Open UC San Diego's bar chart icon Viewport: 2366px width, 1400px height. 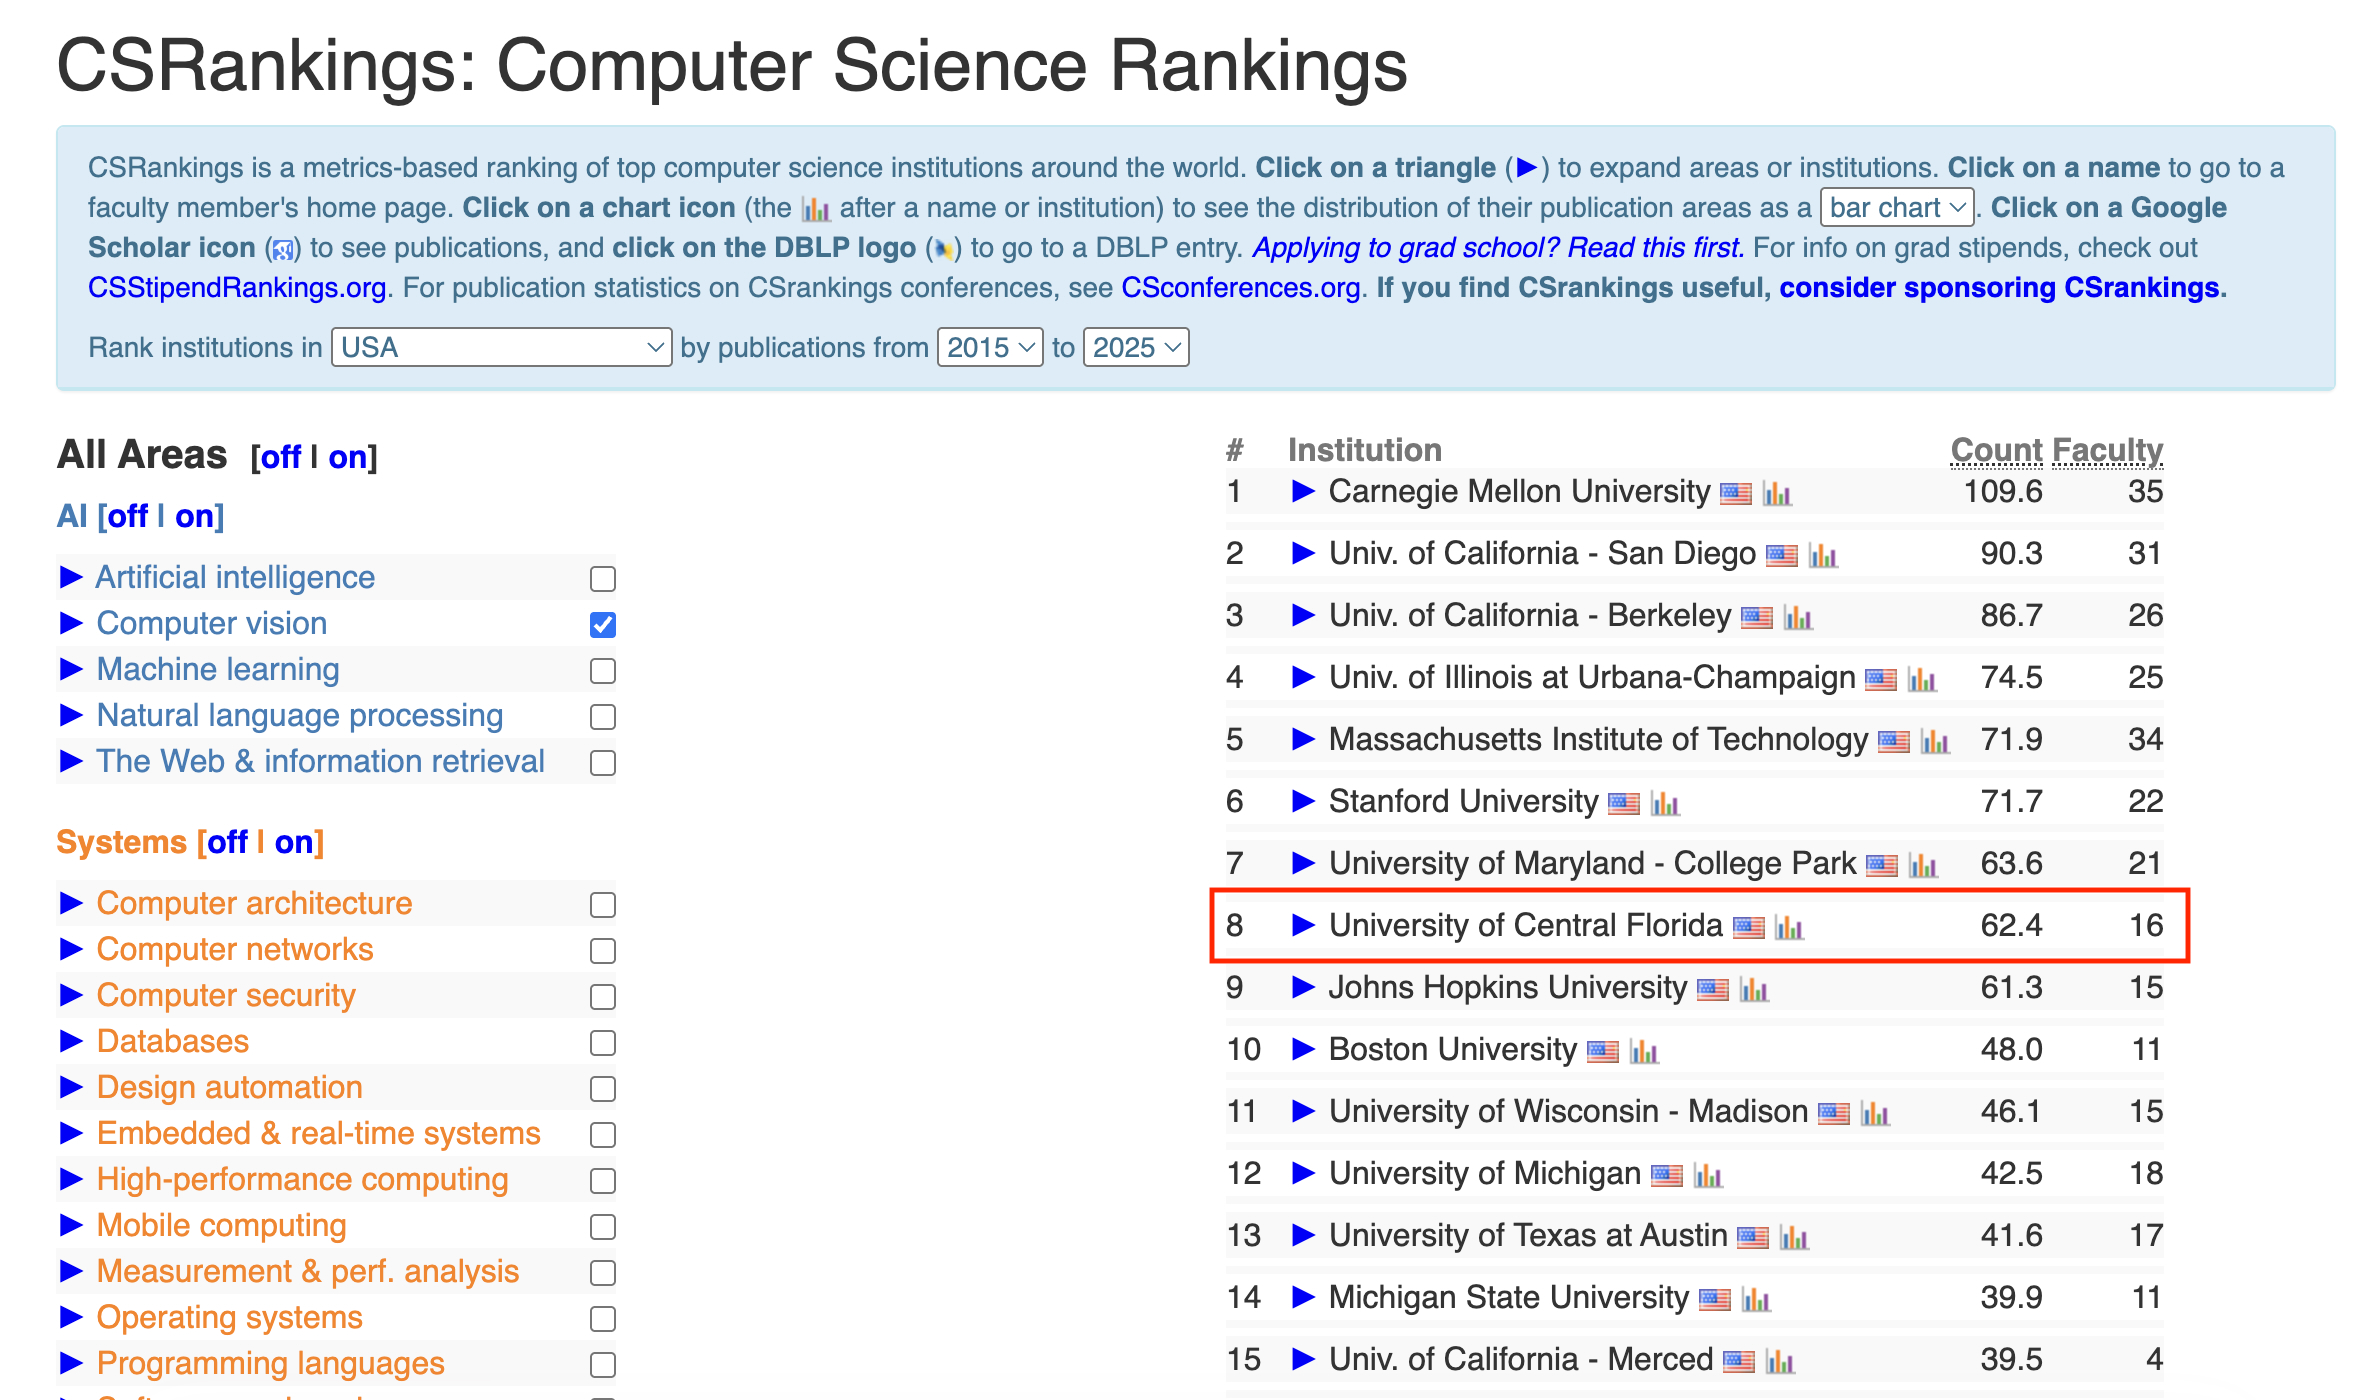click(x=1823, y=555)
